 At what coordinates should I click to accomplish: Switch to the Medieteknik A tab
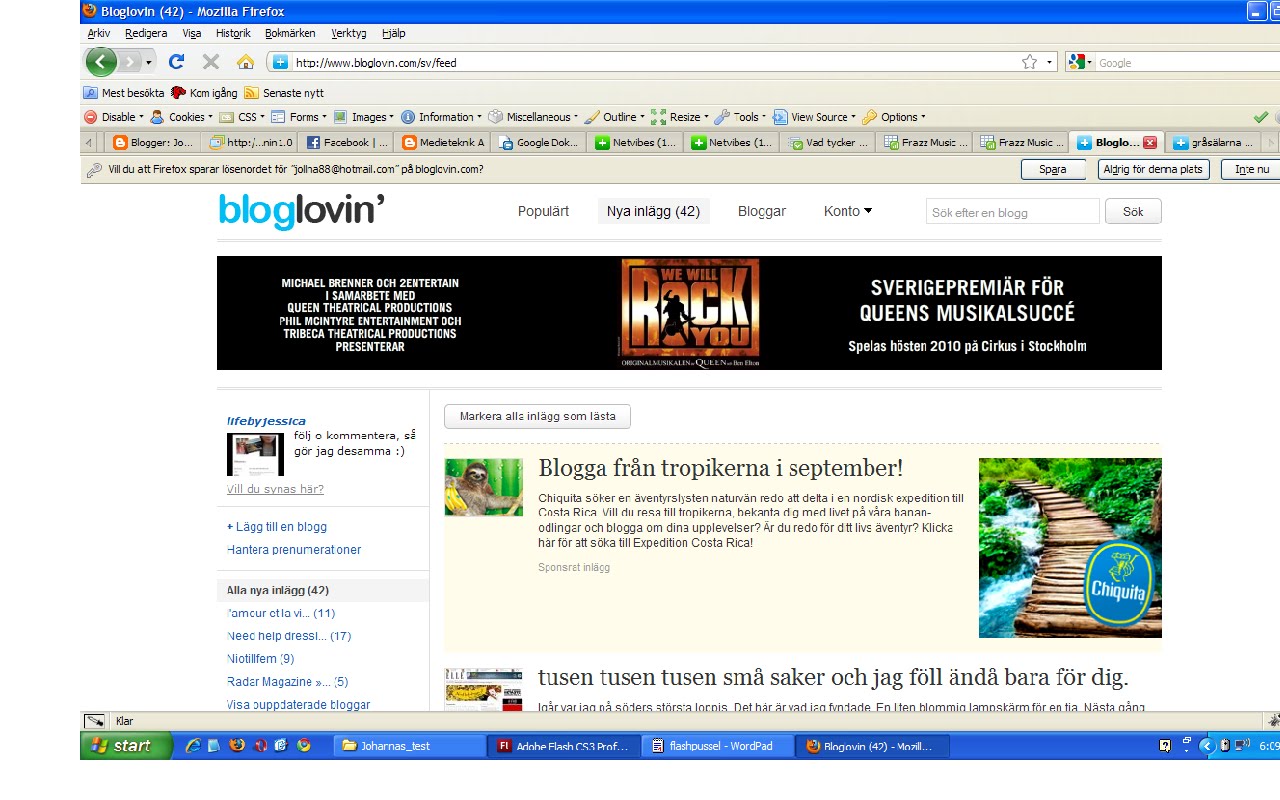[443, 143]
